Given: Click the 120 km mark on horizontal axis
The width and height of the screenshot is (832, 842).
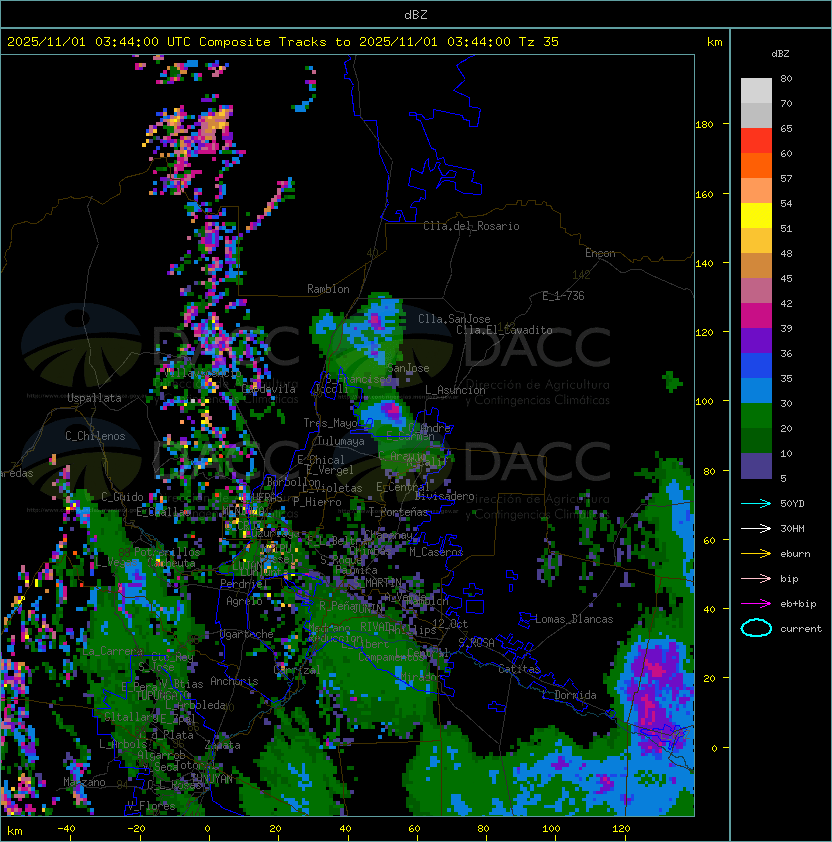Looking at the screenshot, I should (x=621, y=829).
